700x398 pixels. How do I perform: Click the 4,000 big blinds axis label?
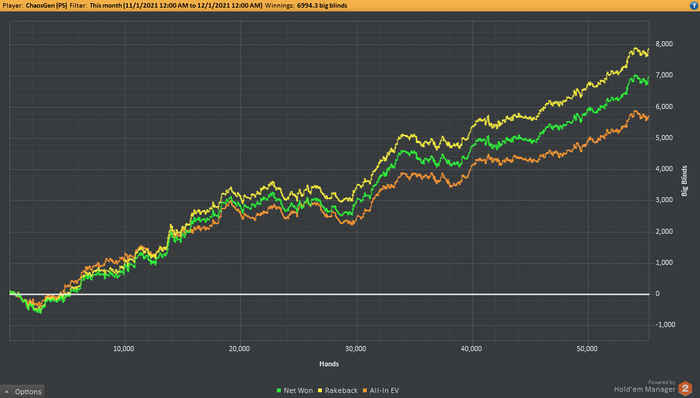tap(664, 169)
